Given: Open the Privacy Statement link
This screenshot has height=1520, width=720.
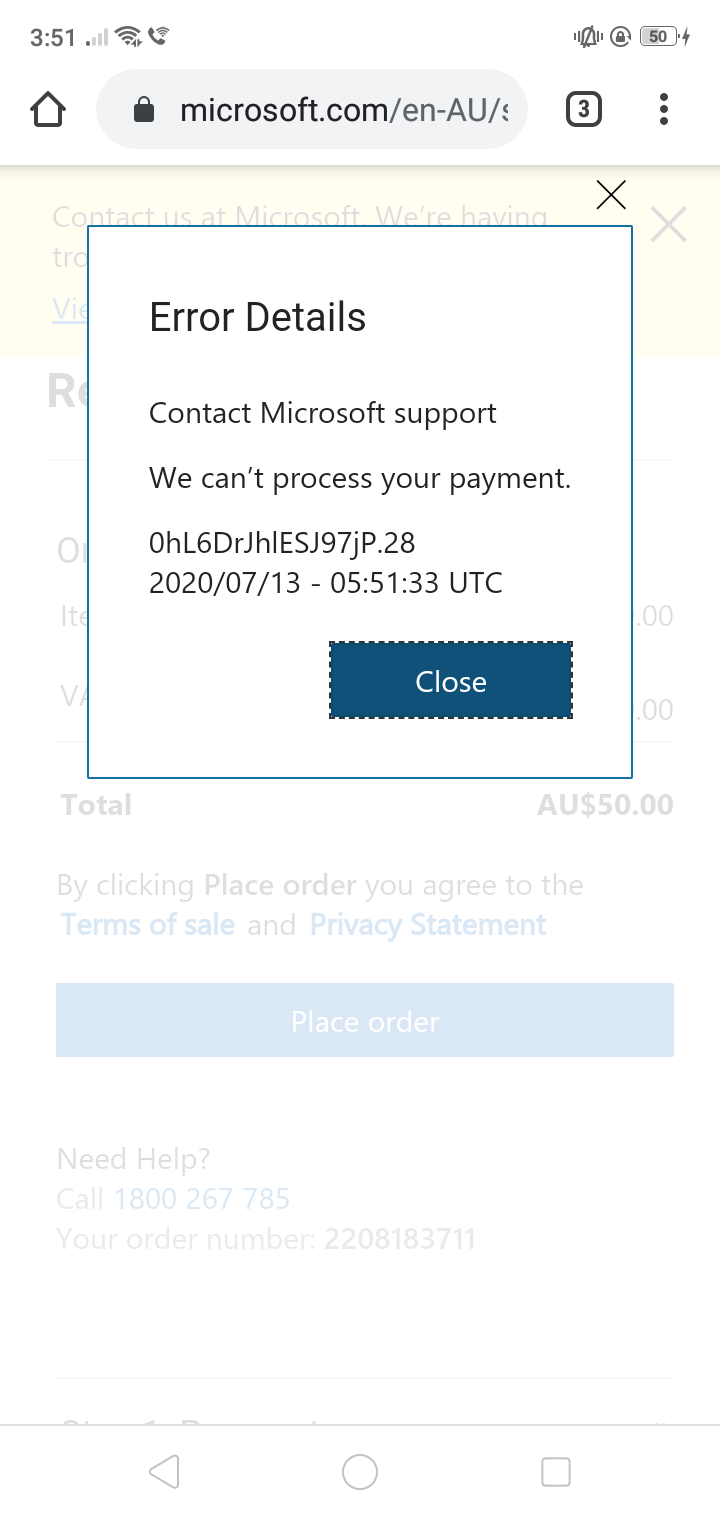Looking at the screenshot, I should tap(428, 925).
